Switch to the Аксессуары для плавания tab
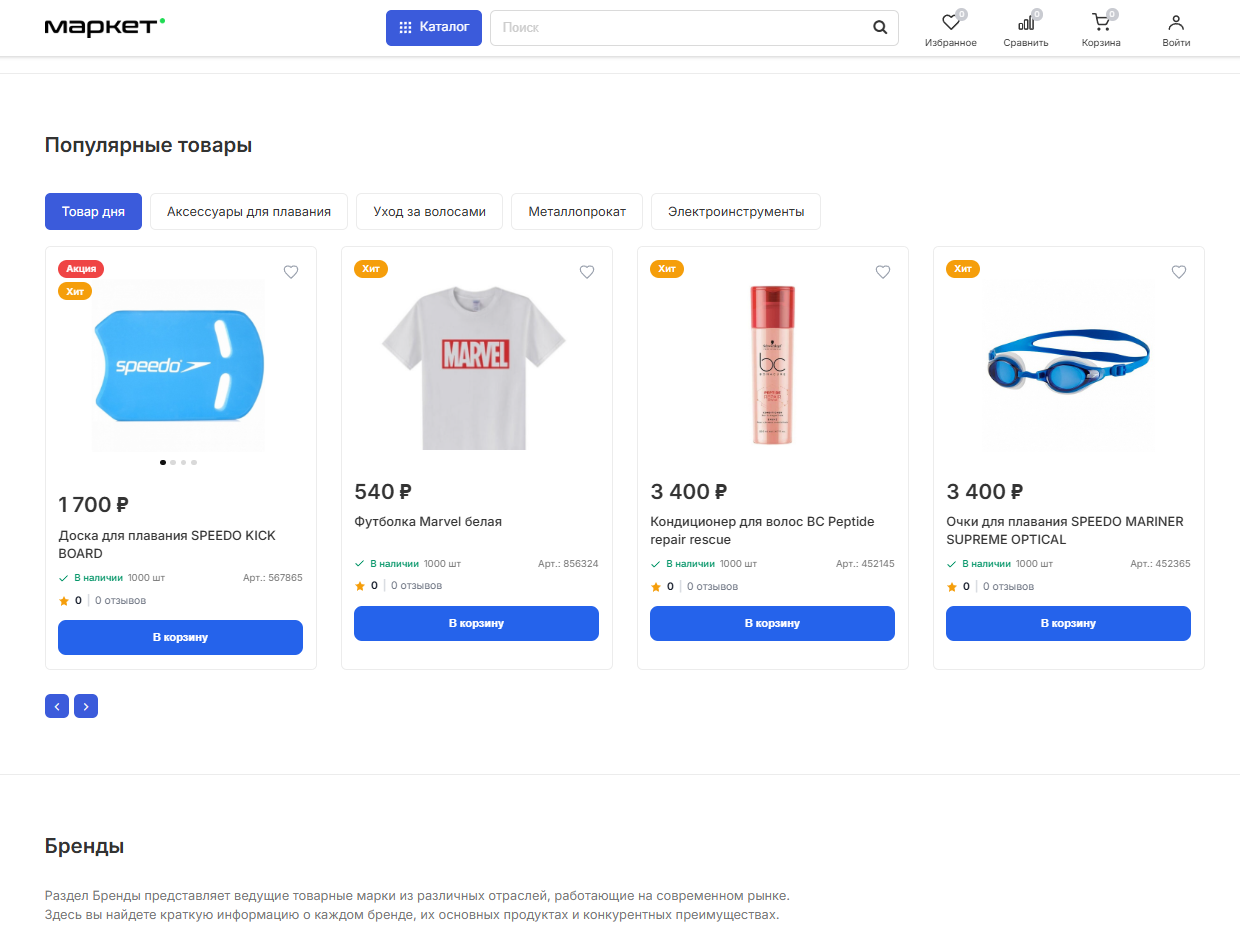This screenshot has height=932, width=1240. pos(249,212)
